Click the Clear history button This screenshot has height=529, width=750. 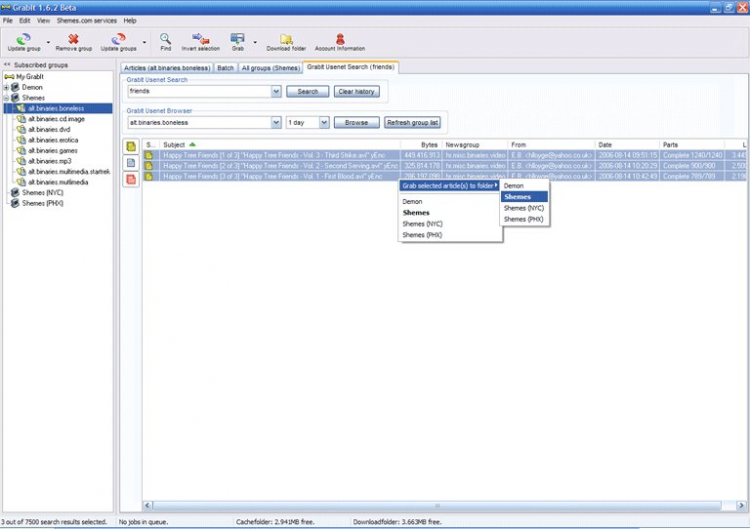[x=356, y=91]
